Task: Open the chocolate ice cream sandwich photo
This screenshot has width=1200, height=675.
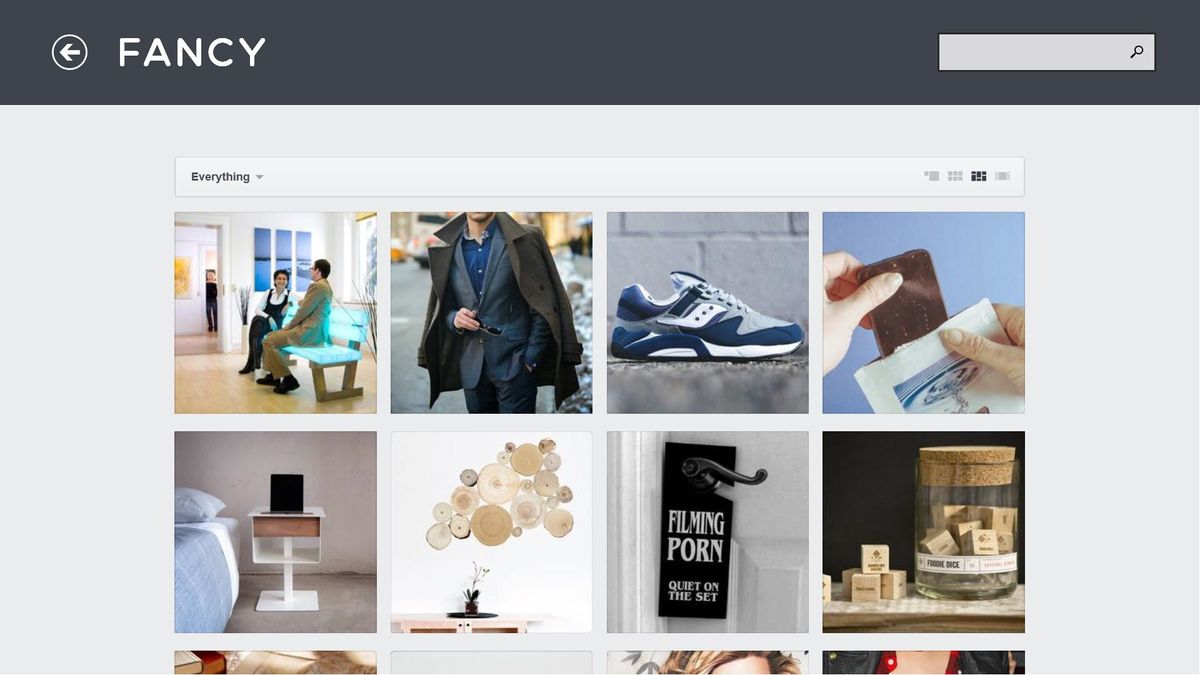Action: [924, 312]
